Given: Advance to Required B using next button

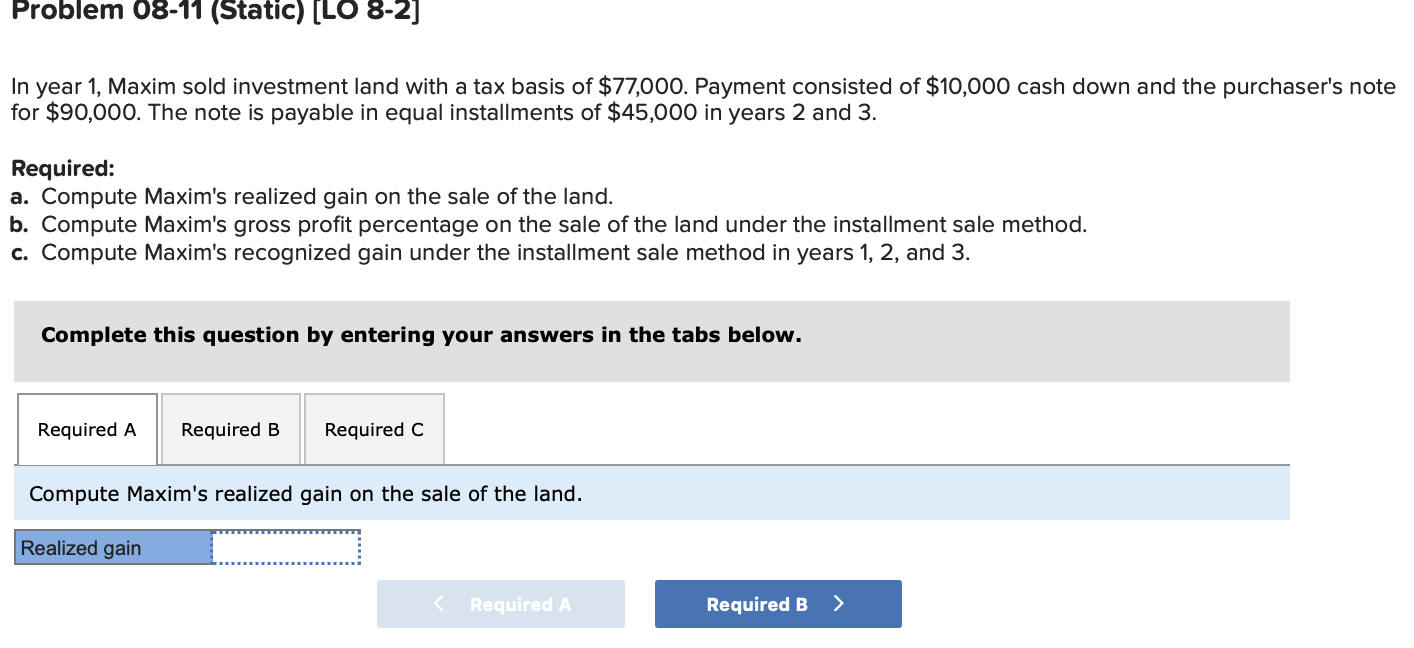Looking at the screenshot, I should tap(778, 603).
